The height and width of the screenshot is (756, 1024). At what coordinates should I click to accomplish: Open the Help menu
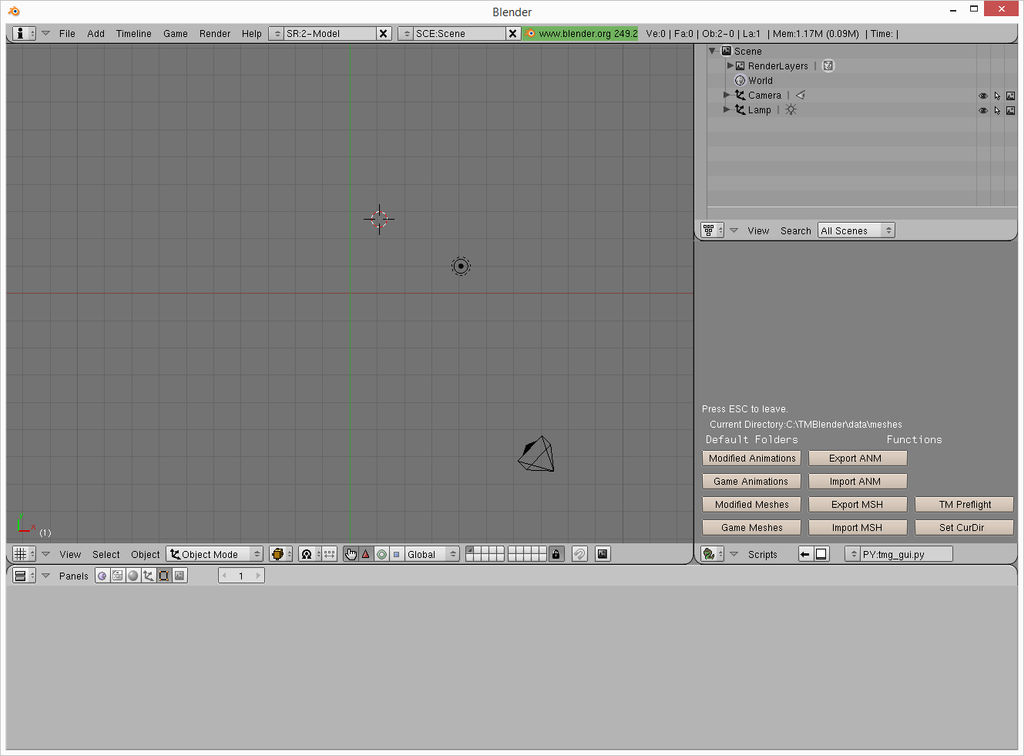(251, 33)
